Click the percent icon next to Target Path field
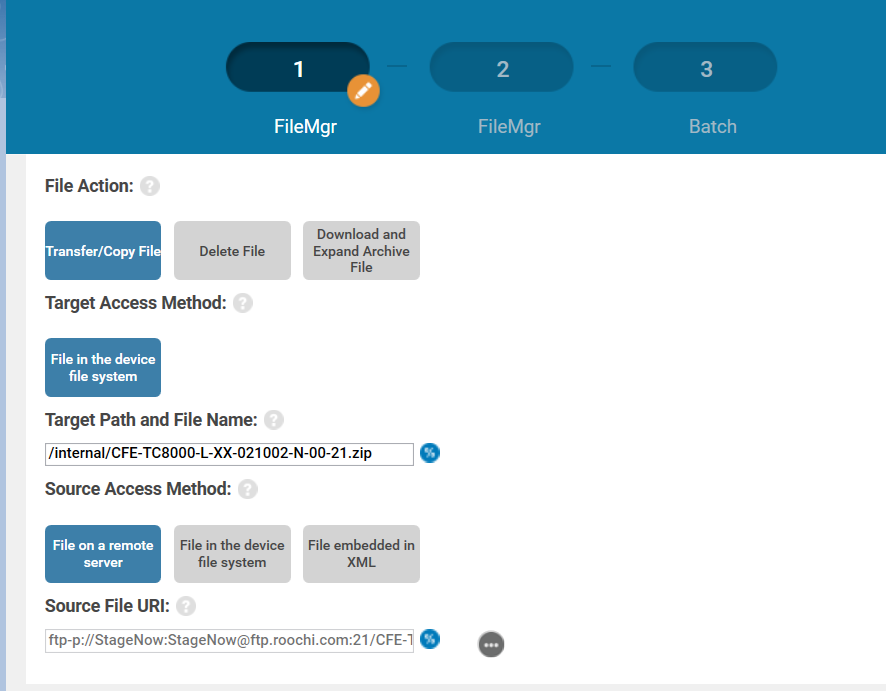The height and width of the screenshot is (691, 886). click(430, 453)
